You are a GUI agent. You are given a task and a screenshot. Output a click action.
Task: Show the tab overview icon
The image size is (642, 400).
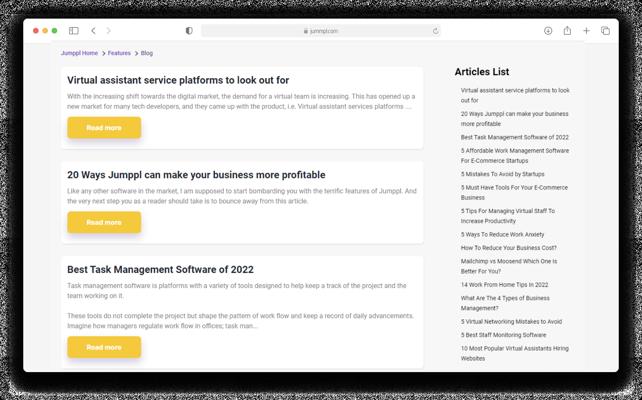[x=605, y=31]
